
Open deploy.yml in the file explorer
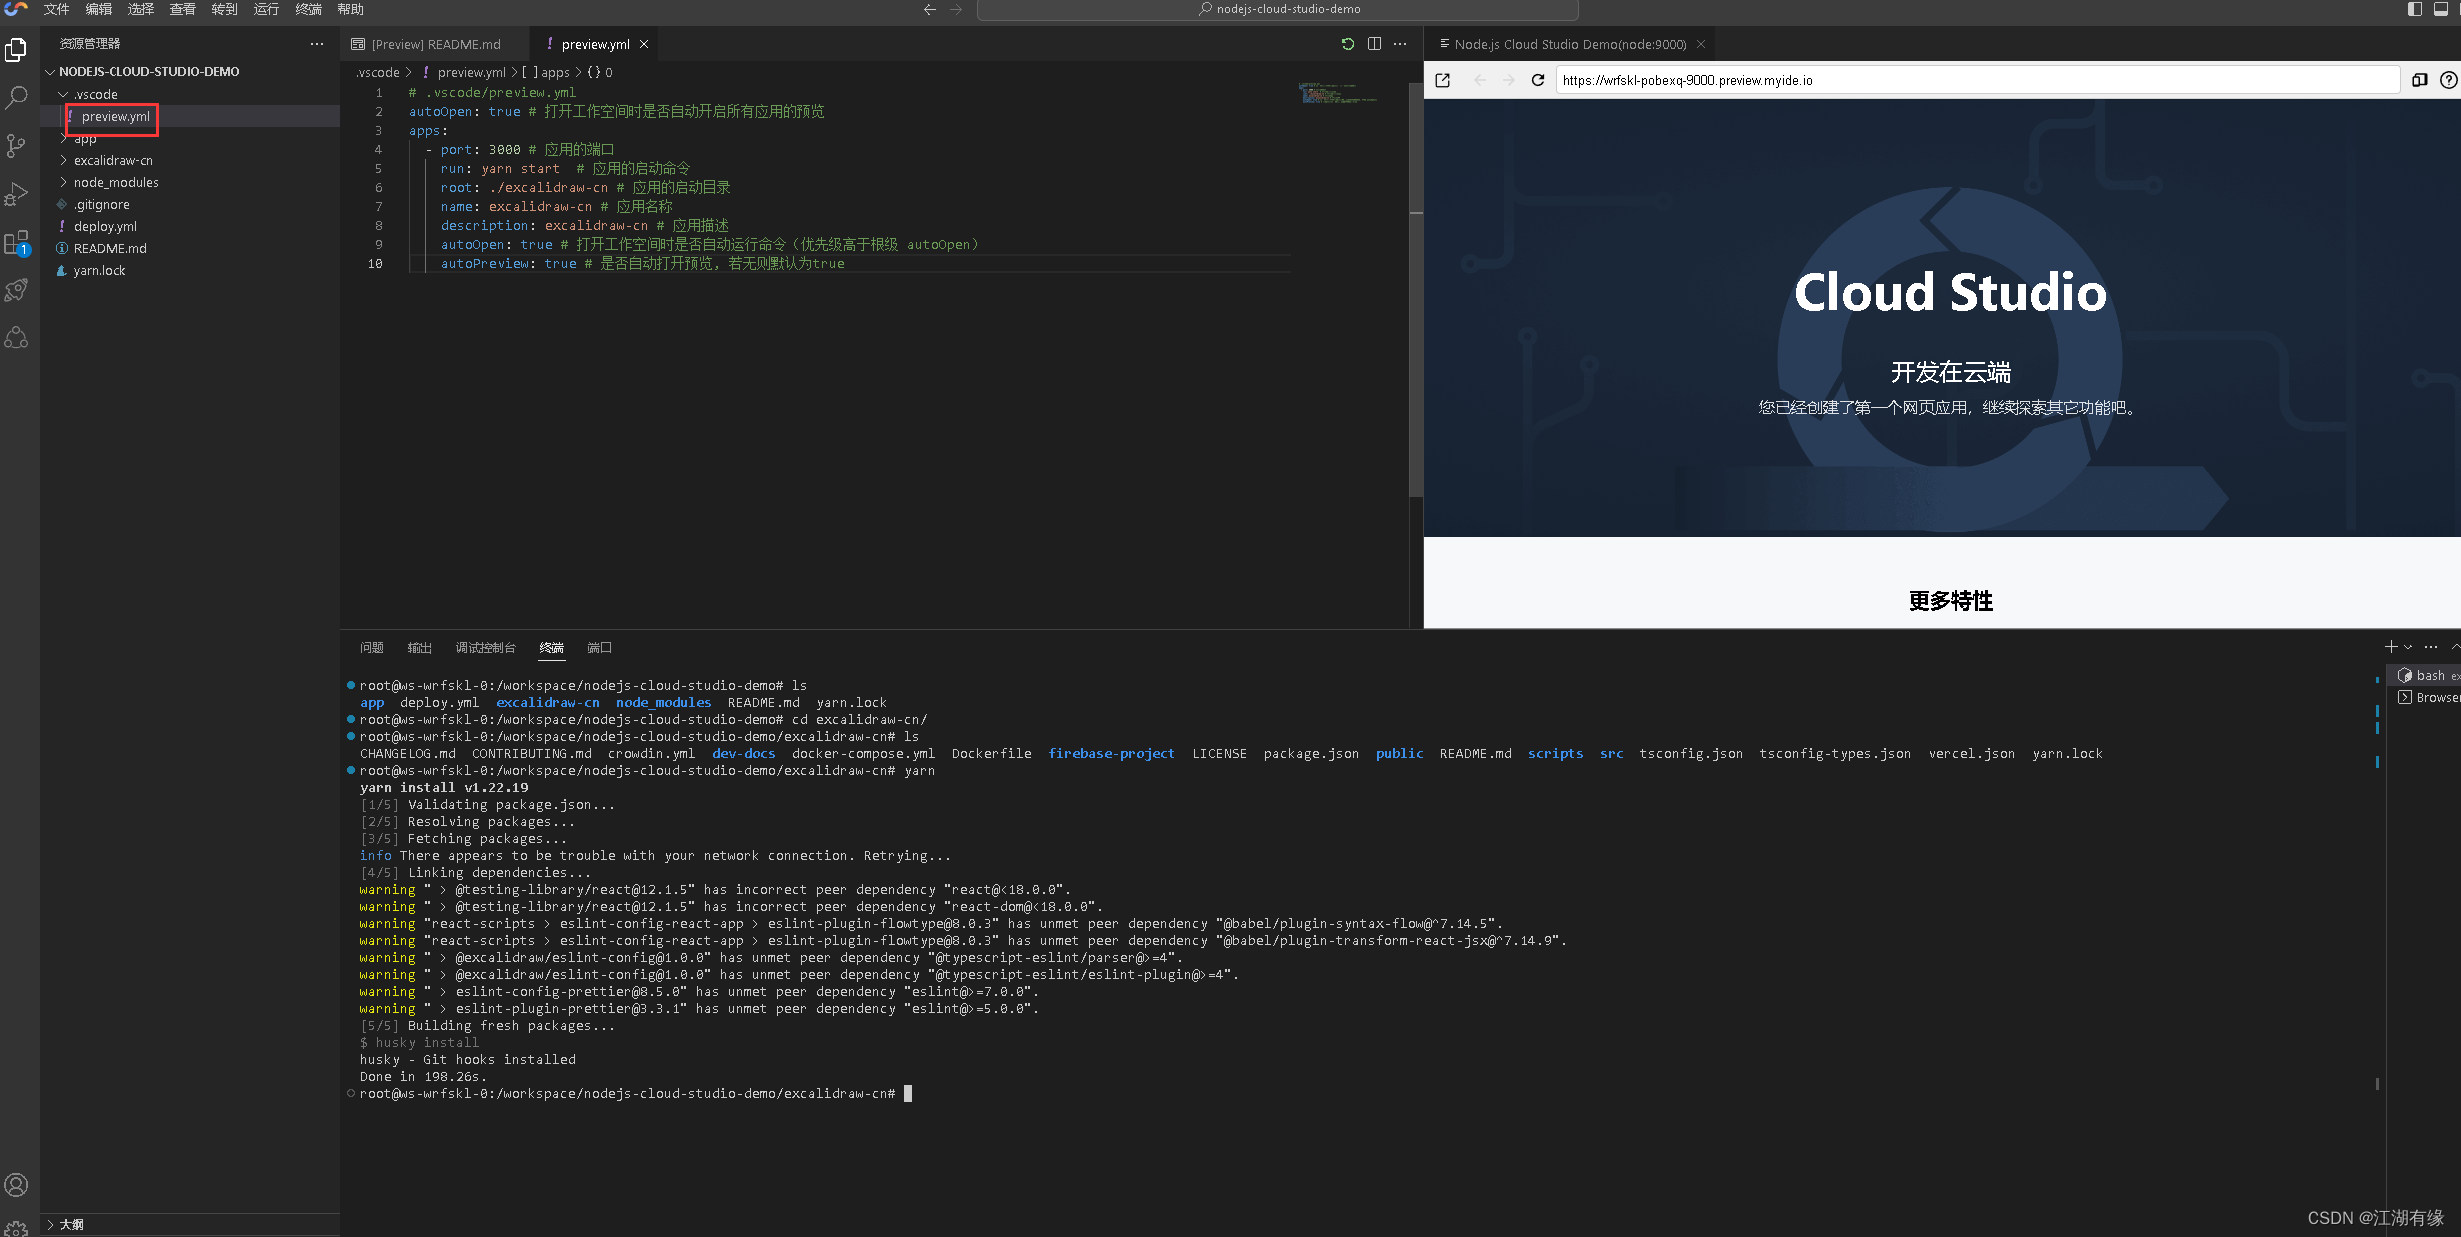click(x=105, y=226)
